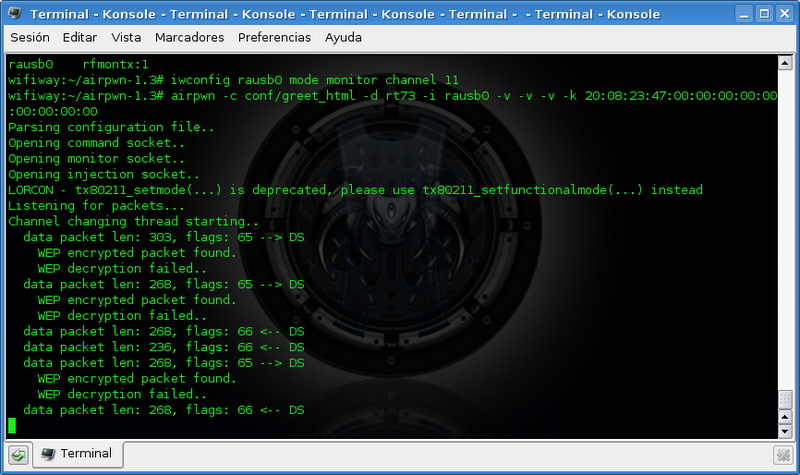Select the Terminal session tab
800x475 pixels.
click(x=78, y=454)
